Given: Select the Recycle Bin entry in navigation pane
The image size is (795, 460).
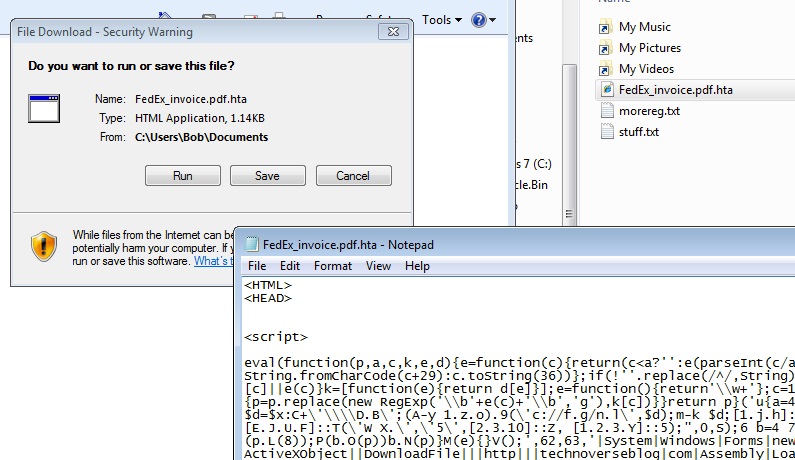Looking at the screenshot, I should pos(531,185).
